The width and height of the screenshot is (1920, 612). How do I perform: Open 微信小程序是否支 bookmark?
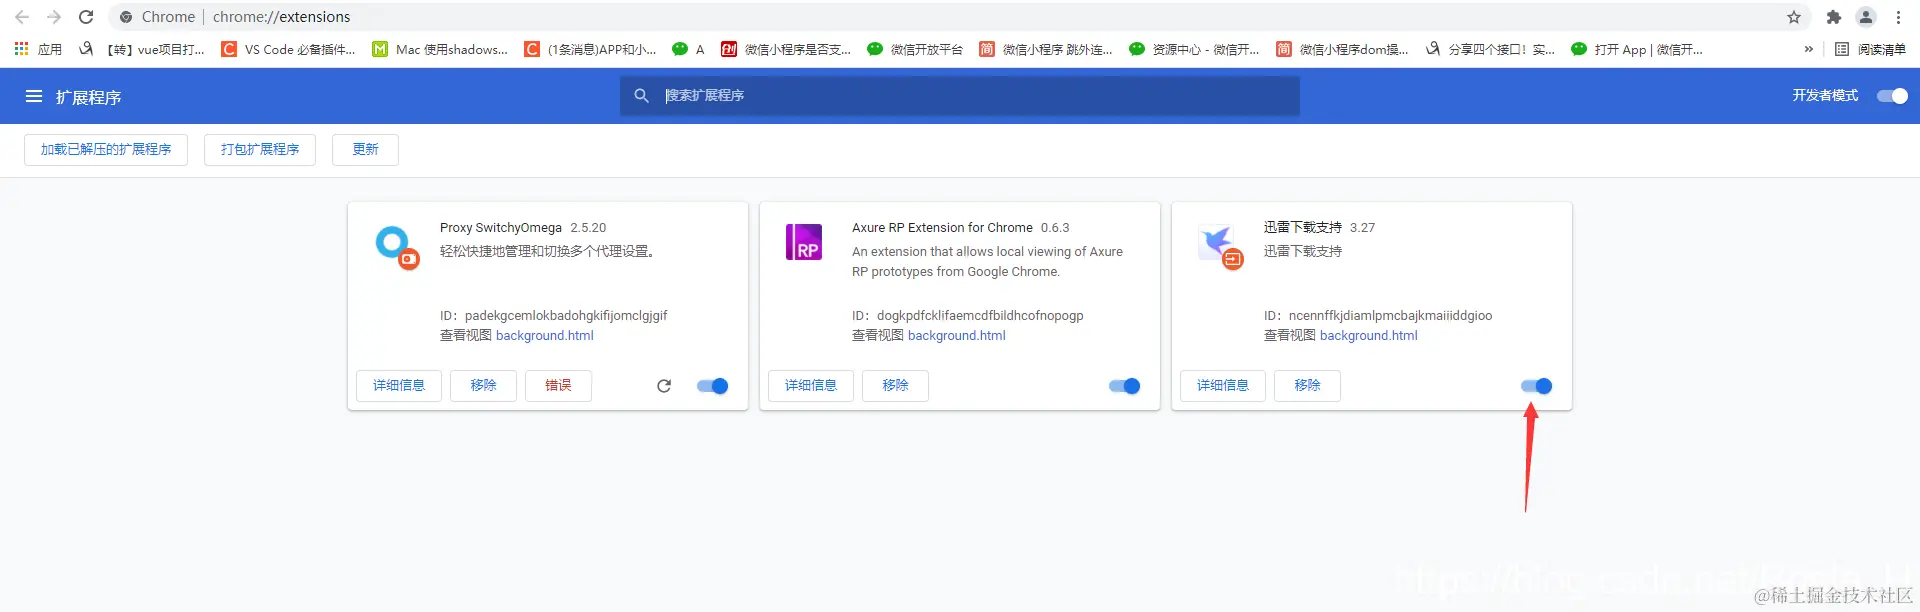[x=786, y=49]
